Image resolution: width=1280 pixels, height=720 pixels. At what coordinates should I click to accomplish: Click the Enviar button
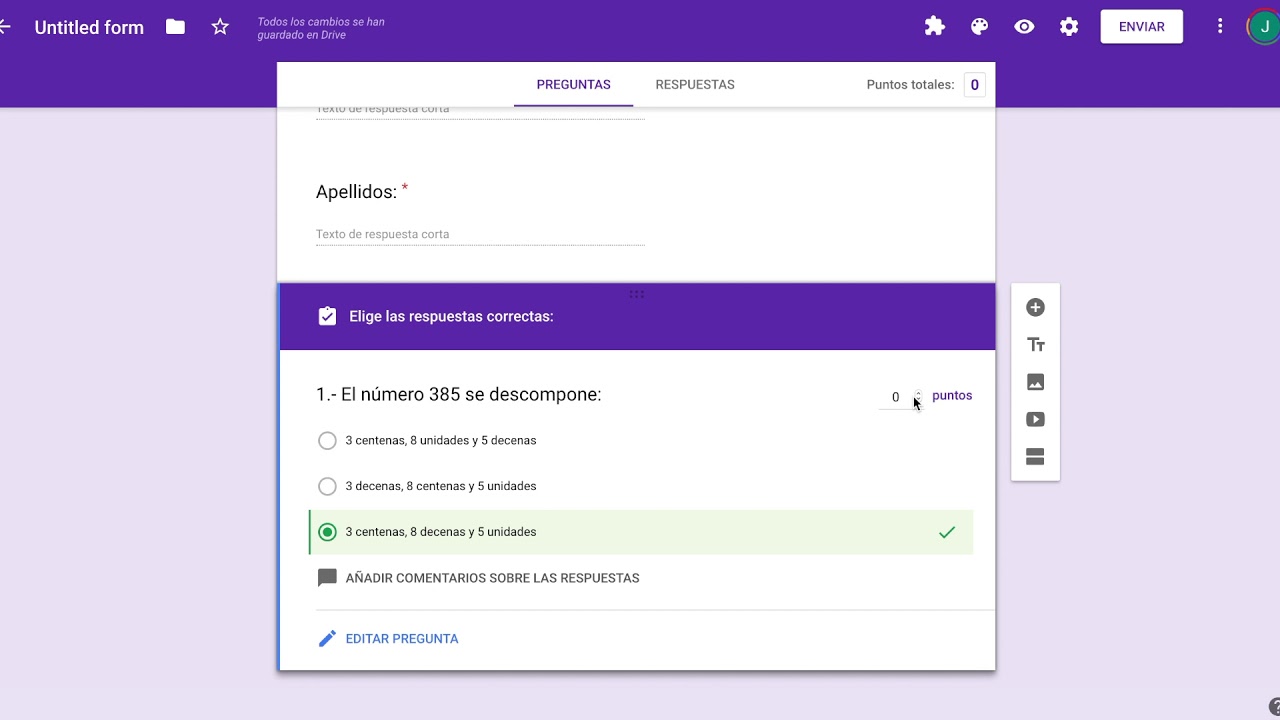pyautogui.click(x=1142, y=27)
